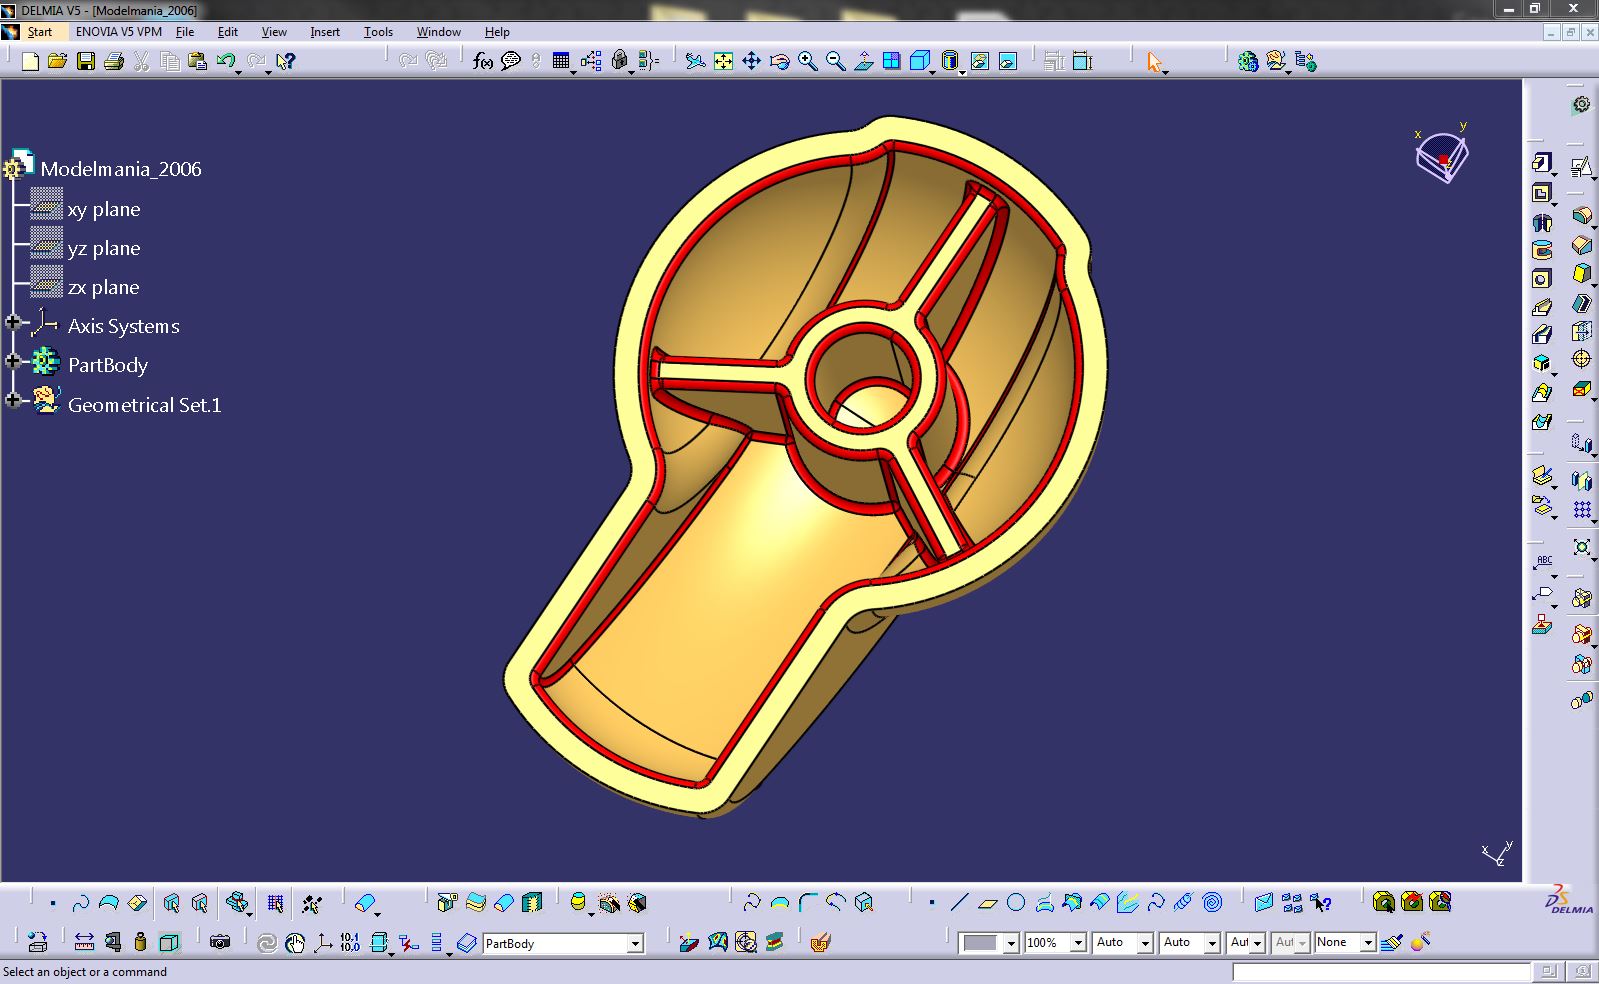Viewport: 1599px width, 984px height.
Task: Click the view compass in top-right corner
Action: pos(1442,157)
